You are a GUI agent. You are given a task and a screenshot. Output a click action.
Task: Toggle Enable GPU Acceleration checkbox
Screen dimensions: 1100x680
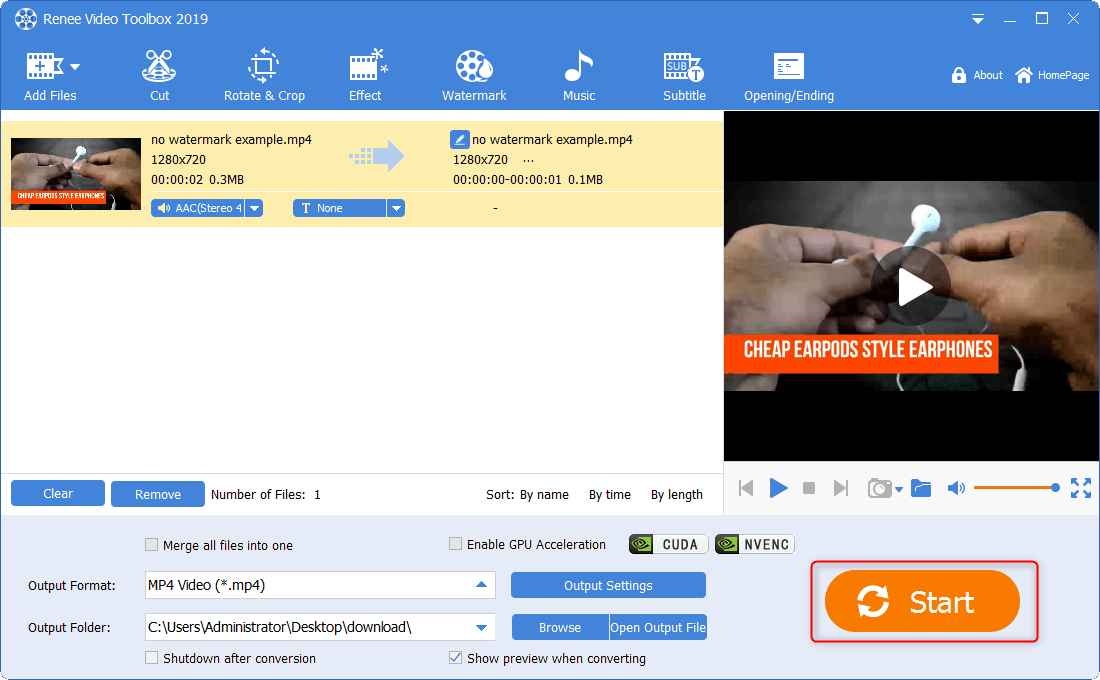(456, 544)
